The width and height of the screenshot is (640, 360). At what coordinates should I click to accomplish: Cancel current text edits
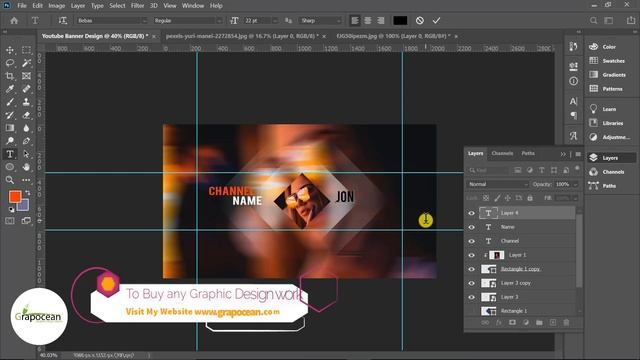tap(420, 20)
